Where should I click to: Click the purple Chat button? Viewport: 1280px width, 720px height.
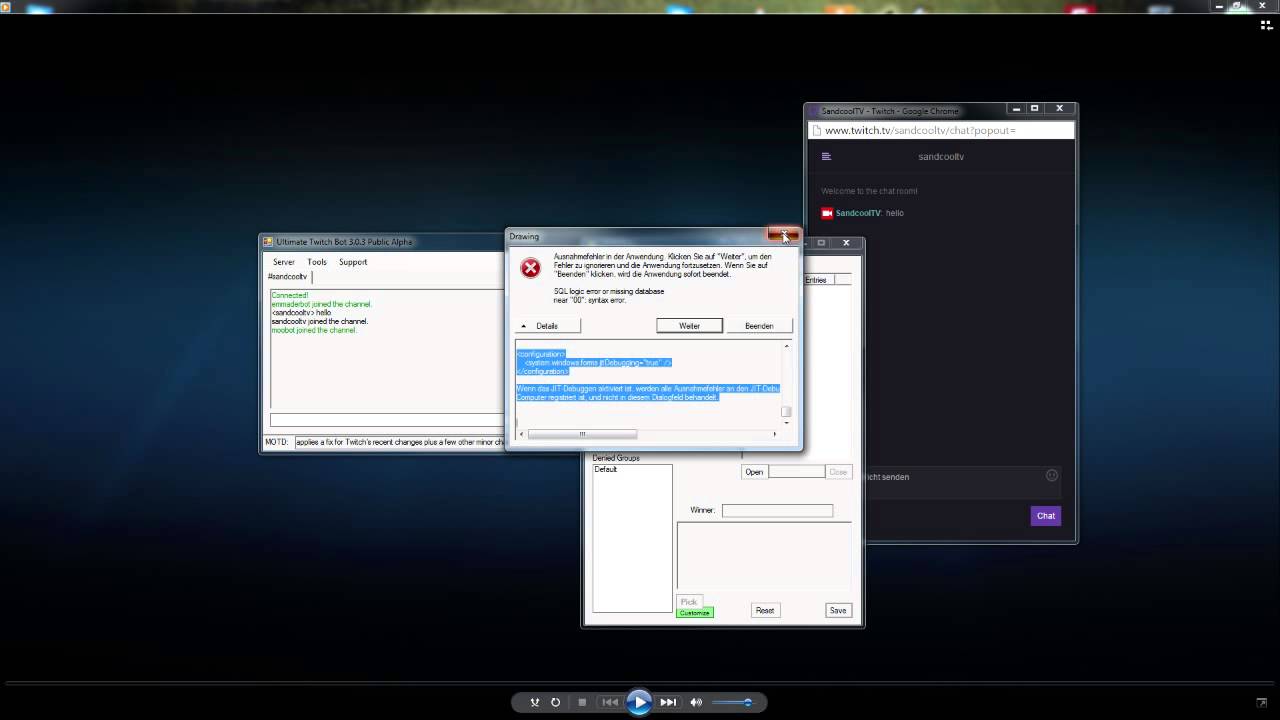click(x=1046, y=516)
